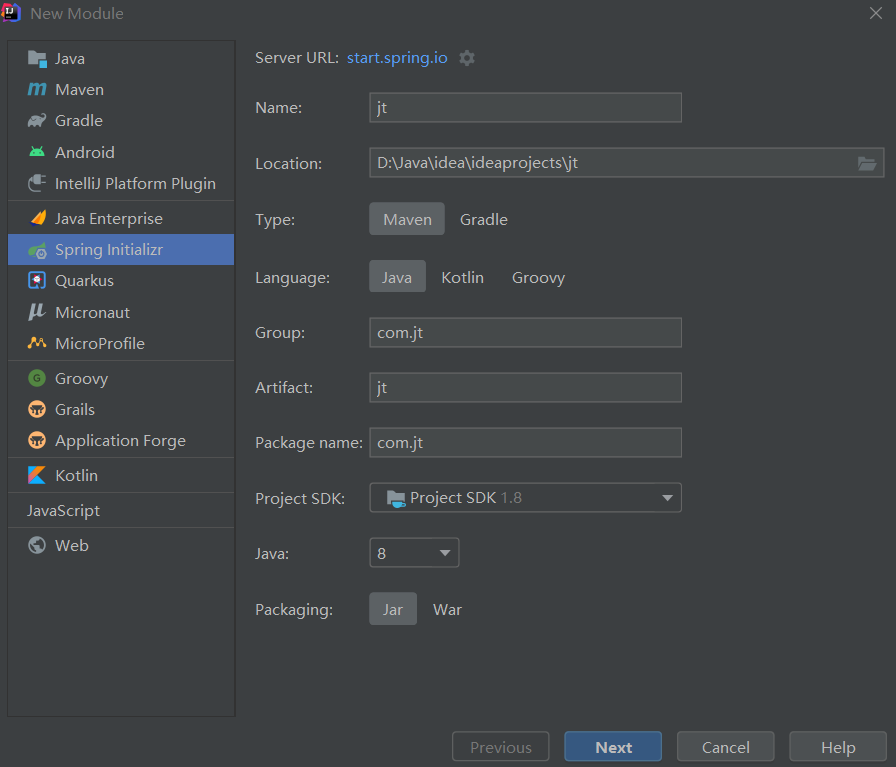Click the Application Forge icon

click(37, 441)
